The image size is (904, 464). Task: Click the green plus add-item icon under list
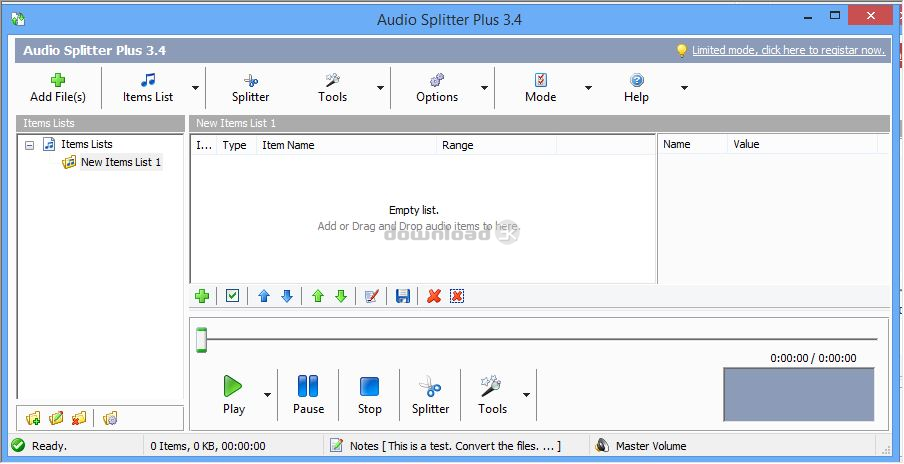pos(202,296)
